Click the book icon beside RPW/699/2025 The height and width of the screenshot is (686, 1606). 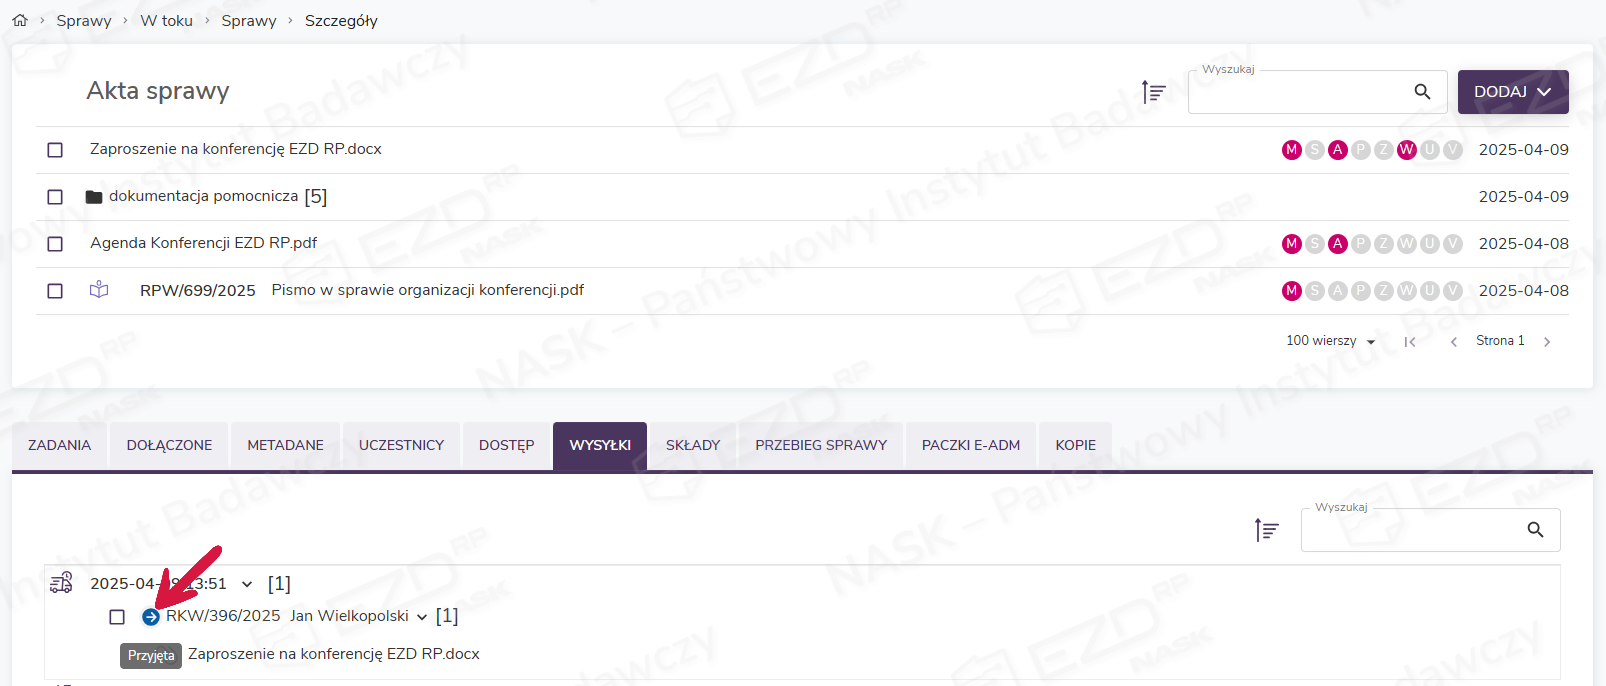point(99,290)
